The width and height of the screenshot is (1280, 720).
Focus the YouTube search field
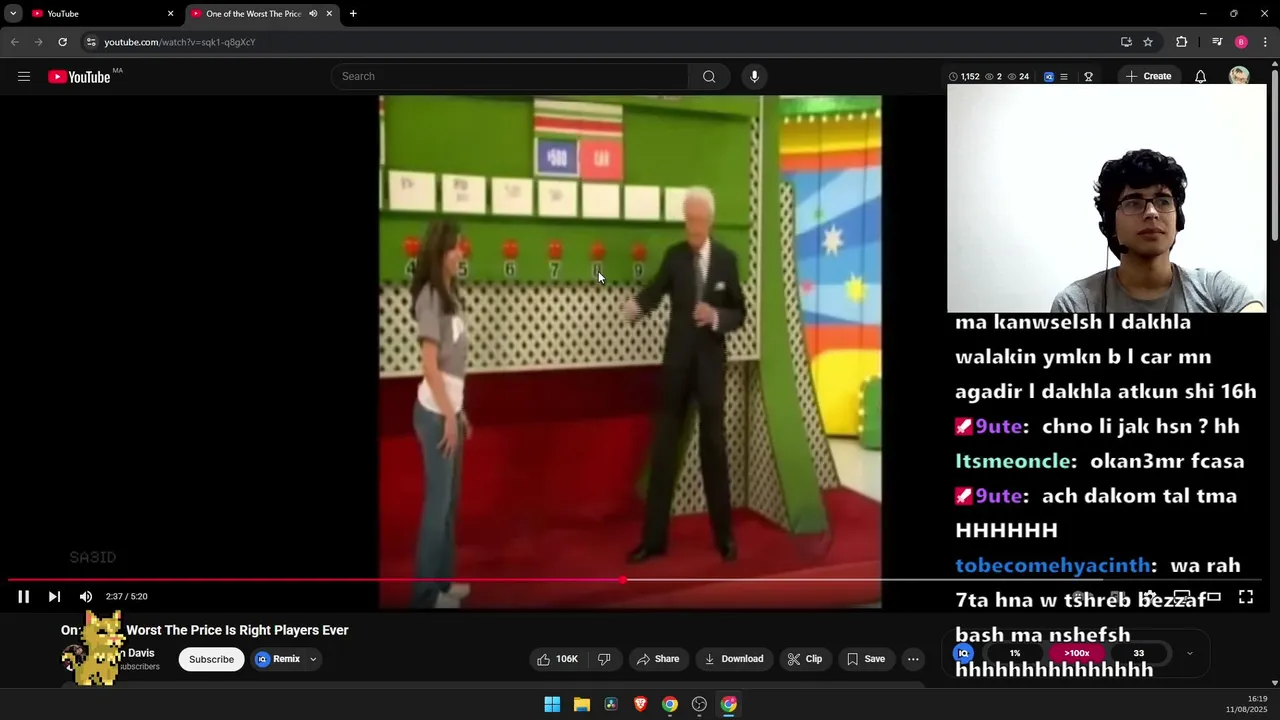510,76
